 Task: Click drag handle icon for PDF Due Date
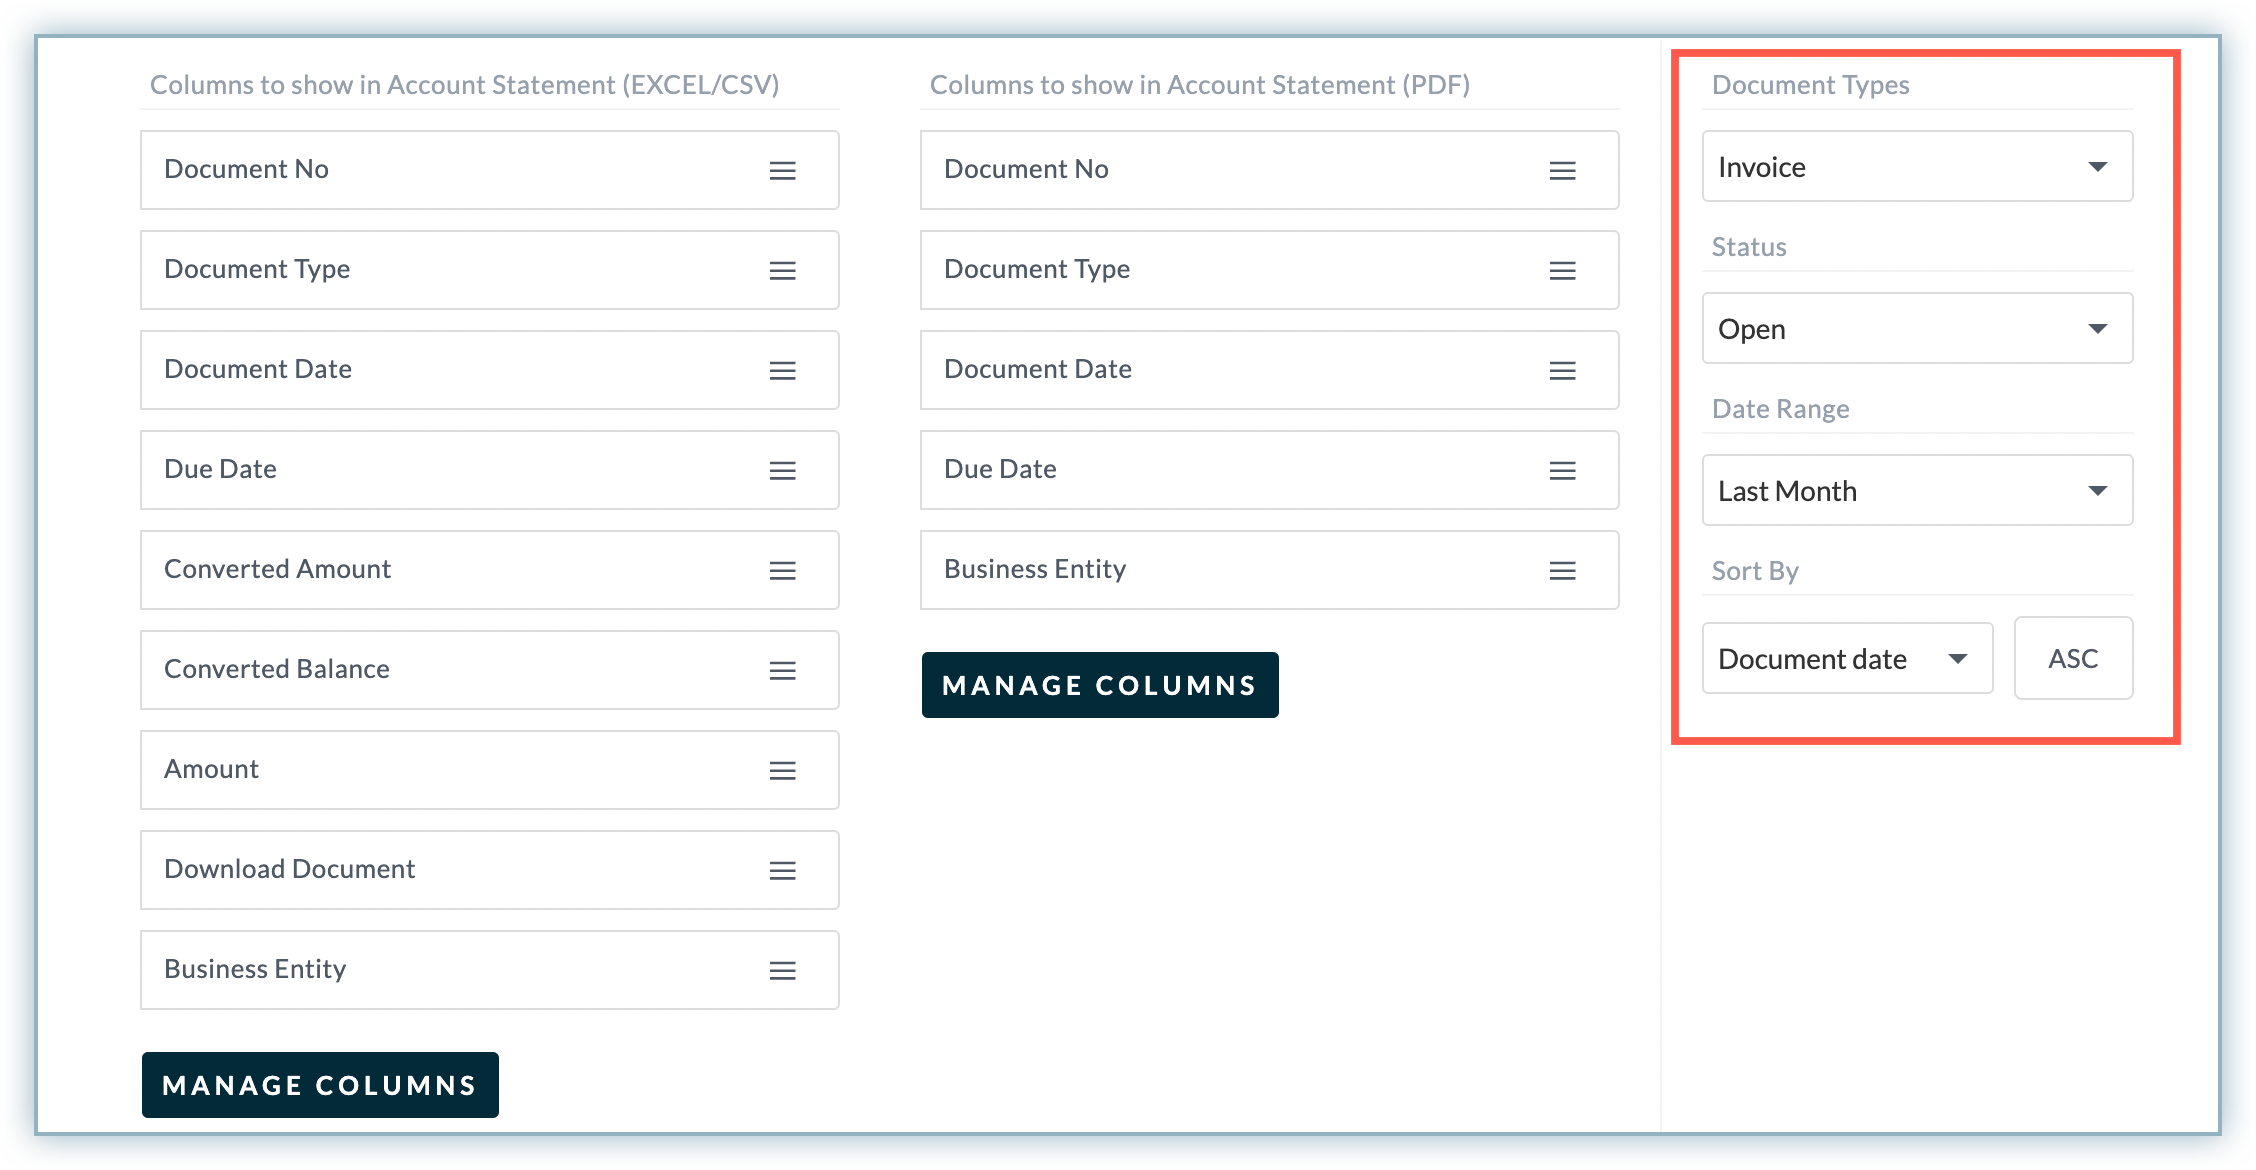point(1562,471)
